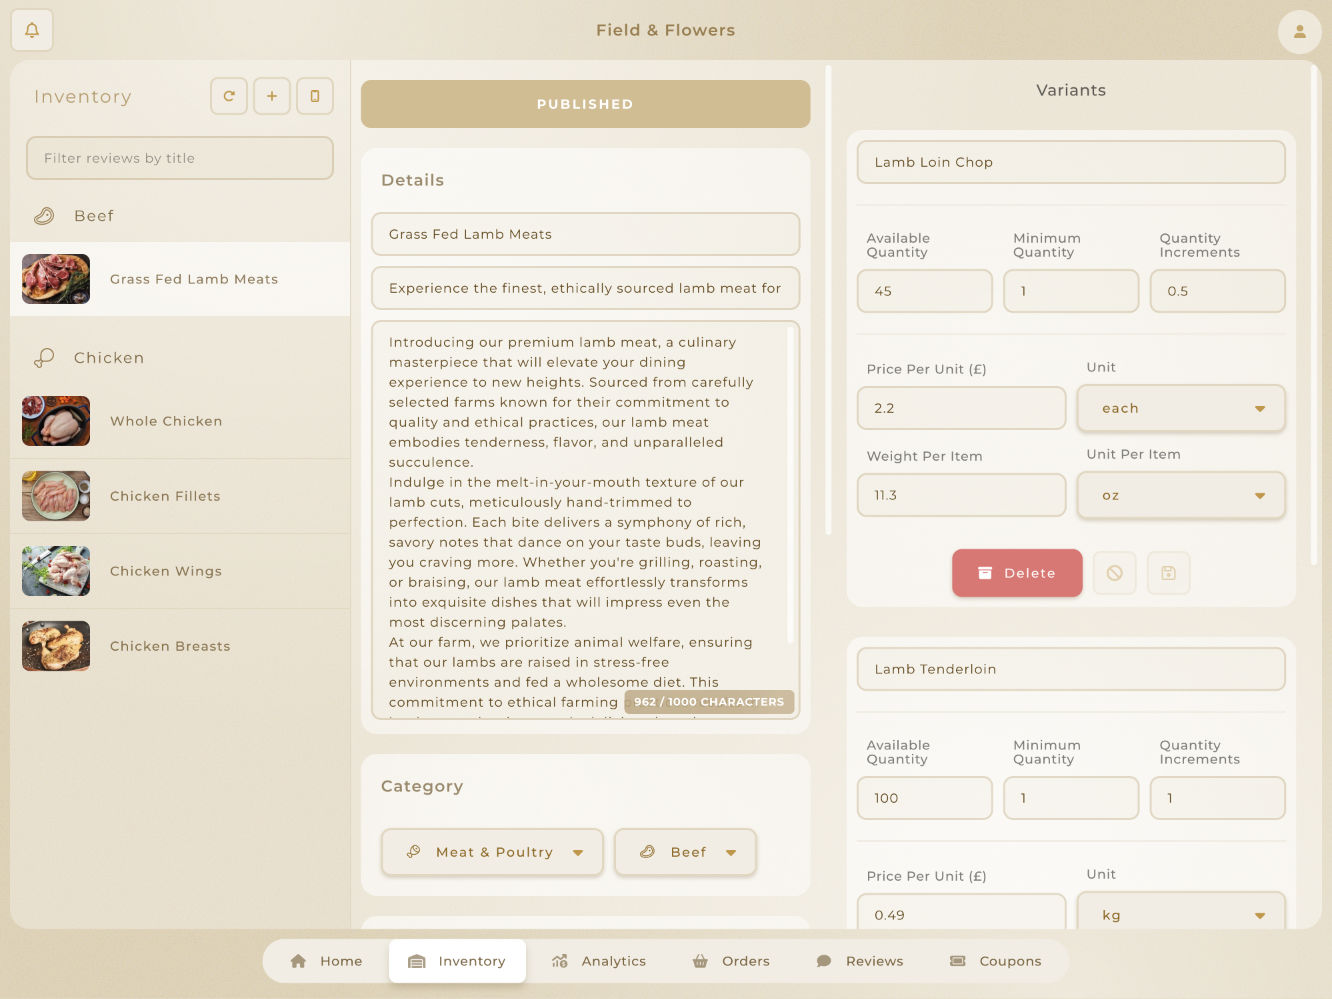The width and height of the screenshot is (1332, 999).
Task: Select Chicken Fillets item
Action: (x=180, y=496)
